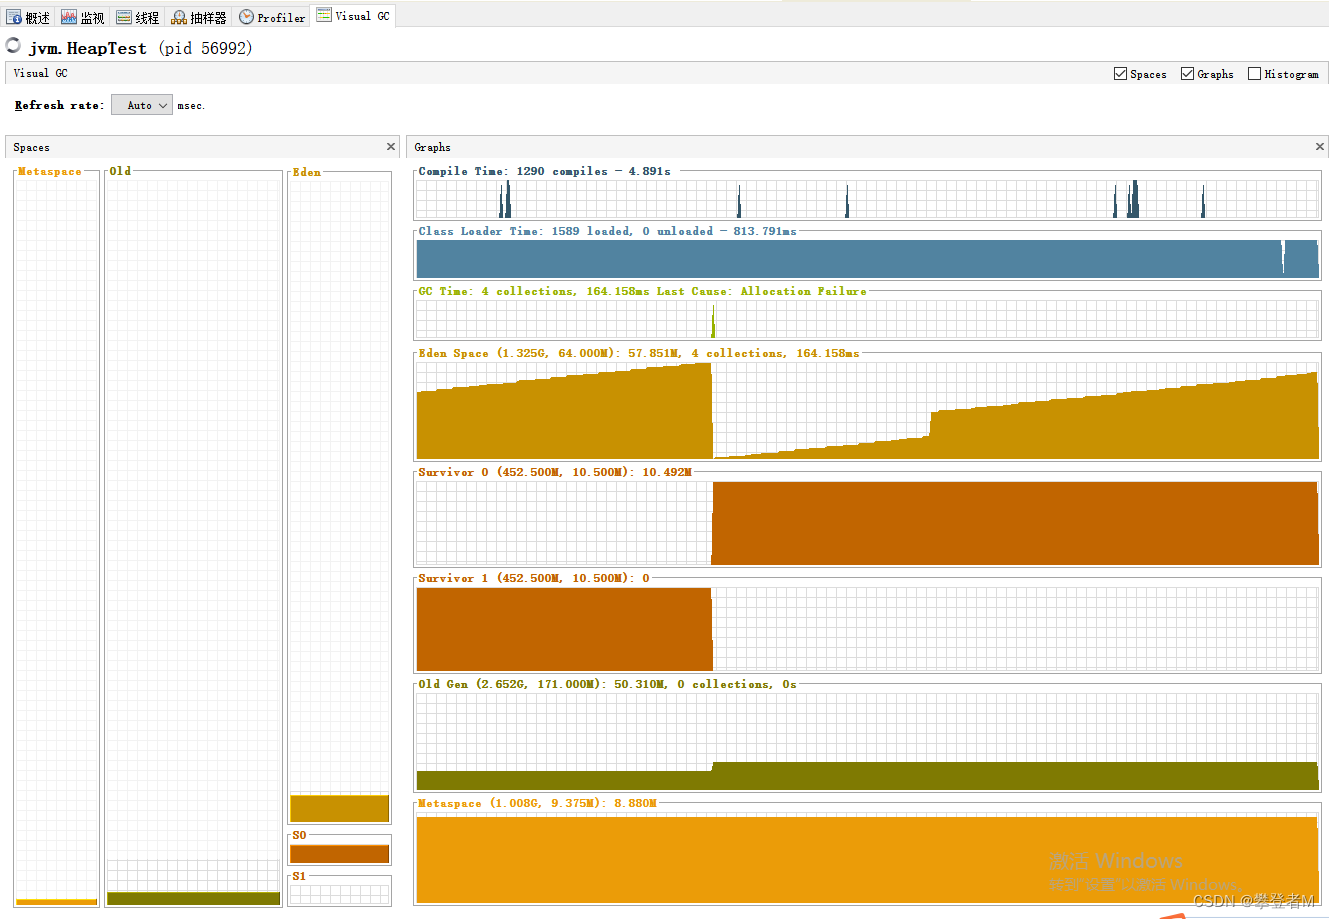Image resolution: width=1329 pixels, height=919 pixels.
Task: Click the Old usage bar in Spaces
Action: (194, 898)
